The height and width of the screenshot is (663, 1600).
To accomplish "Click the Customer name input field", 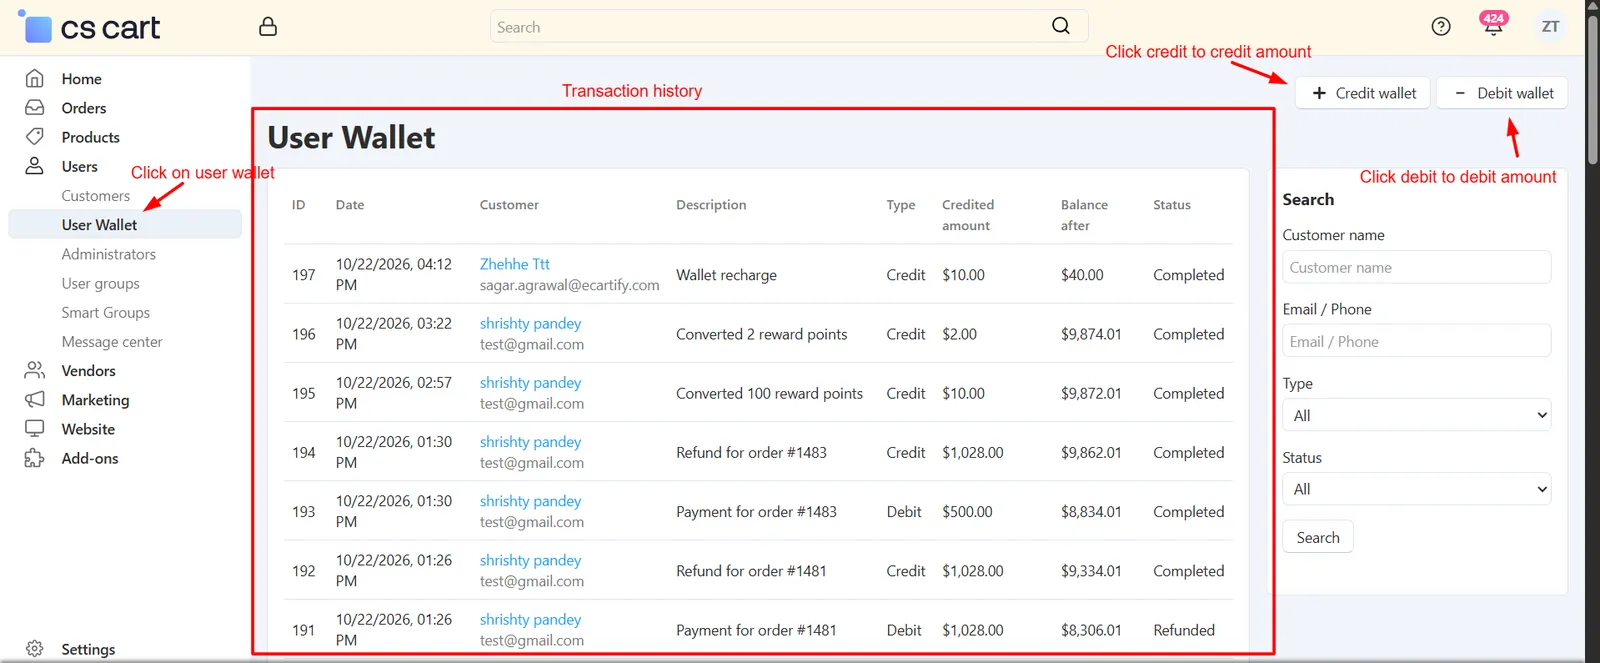I will click(x=1416, y=267).
